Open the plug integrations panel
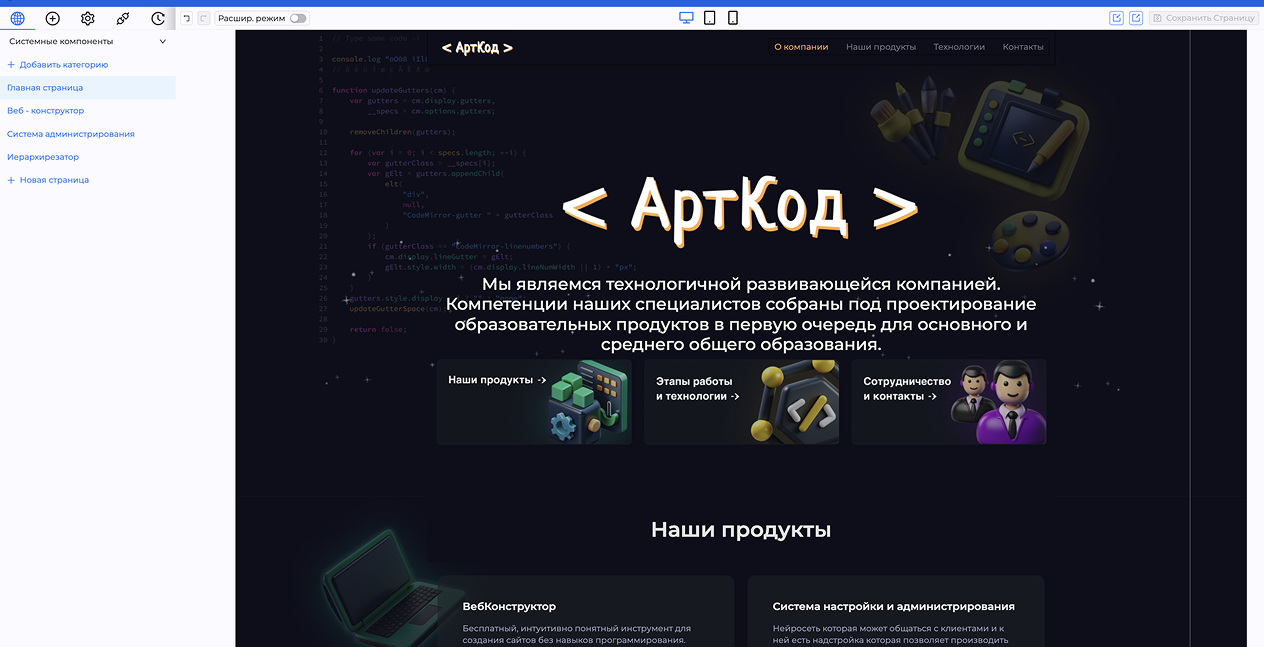The height and width of the screenshot is (647, 1264). click(x=123, y=18)
